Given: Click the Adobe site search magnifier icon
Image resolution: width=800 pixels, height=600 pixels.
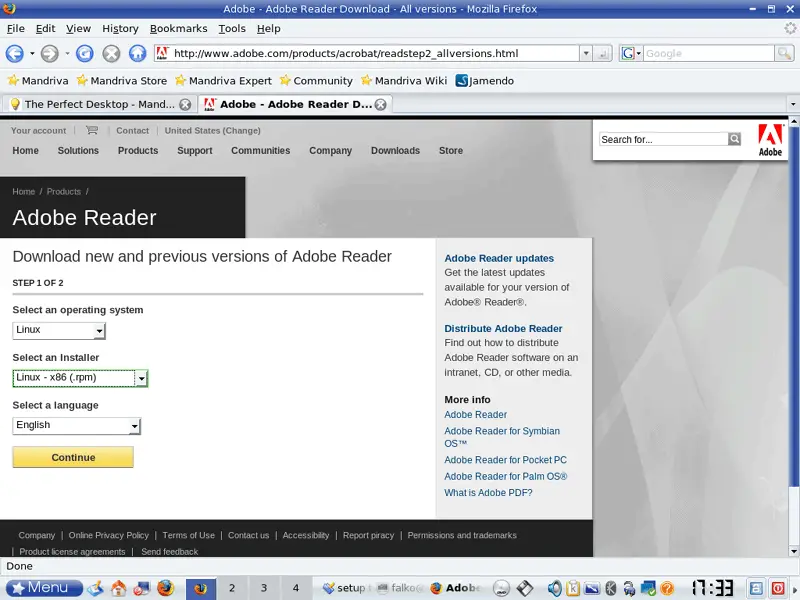Looking at the screenshot, I should (734, 139).
